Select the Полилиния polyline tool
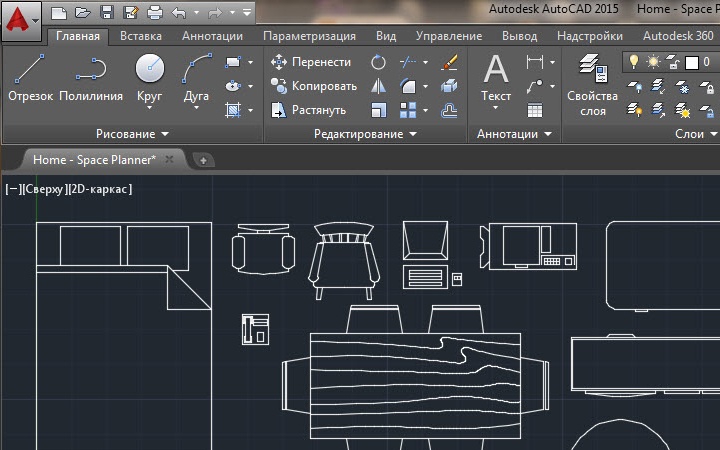 91,77
